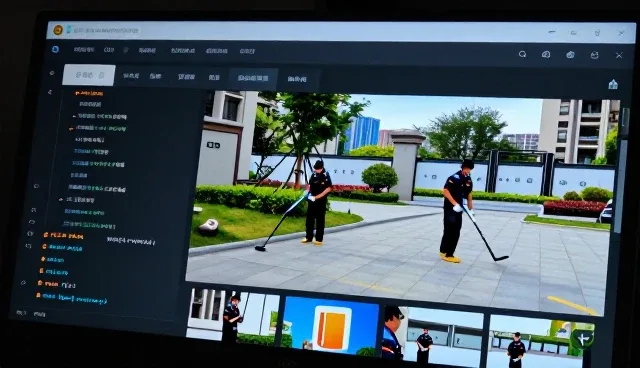Collapse the tree row marked with an orange arrow
Screen dimensions: 640x368
pos(98,128)
